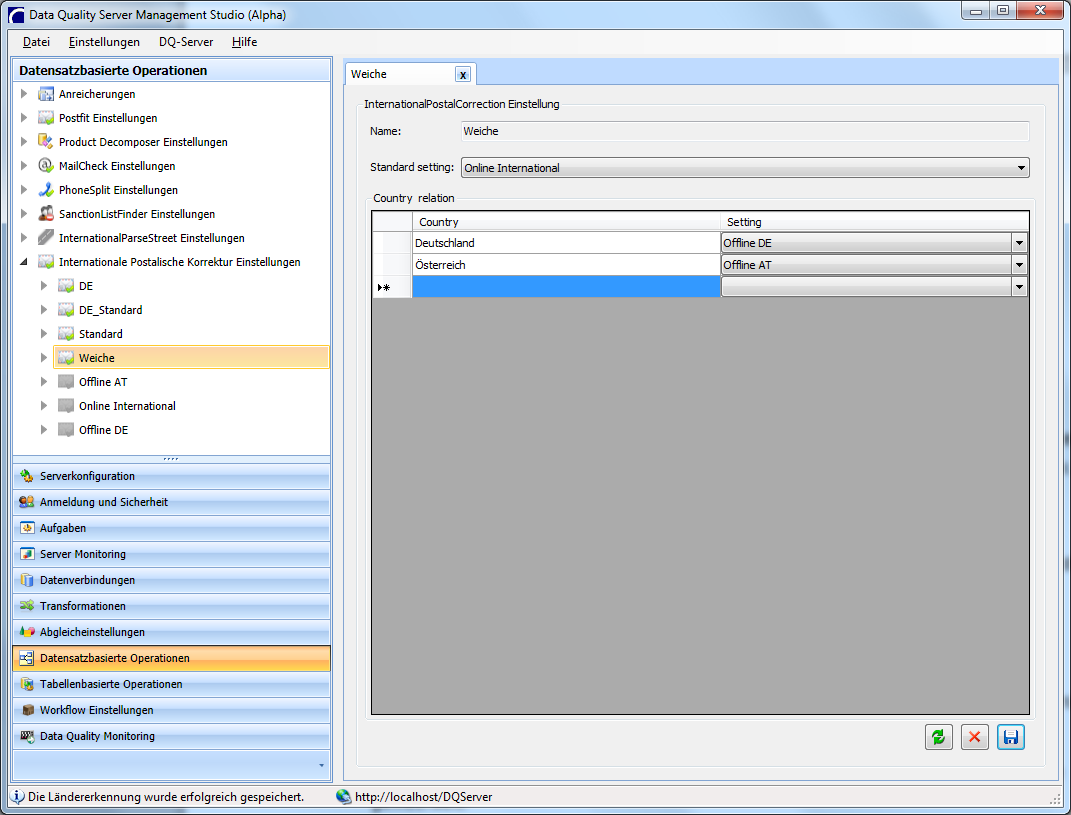Collapse Internationale Postalische Korrektur Einstellungen node

[x=24, y=262]
